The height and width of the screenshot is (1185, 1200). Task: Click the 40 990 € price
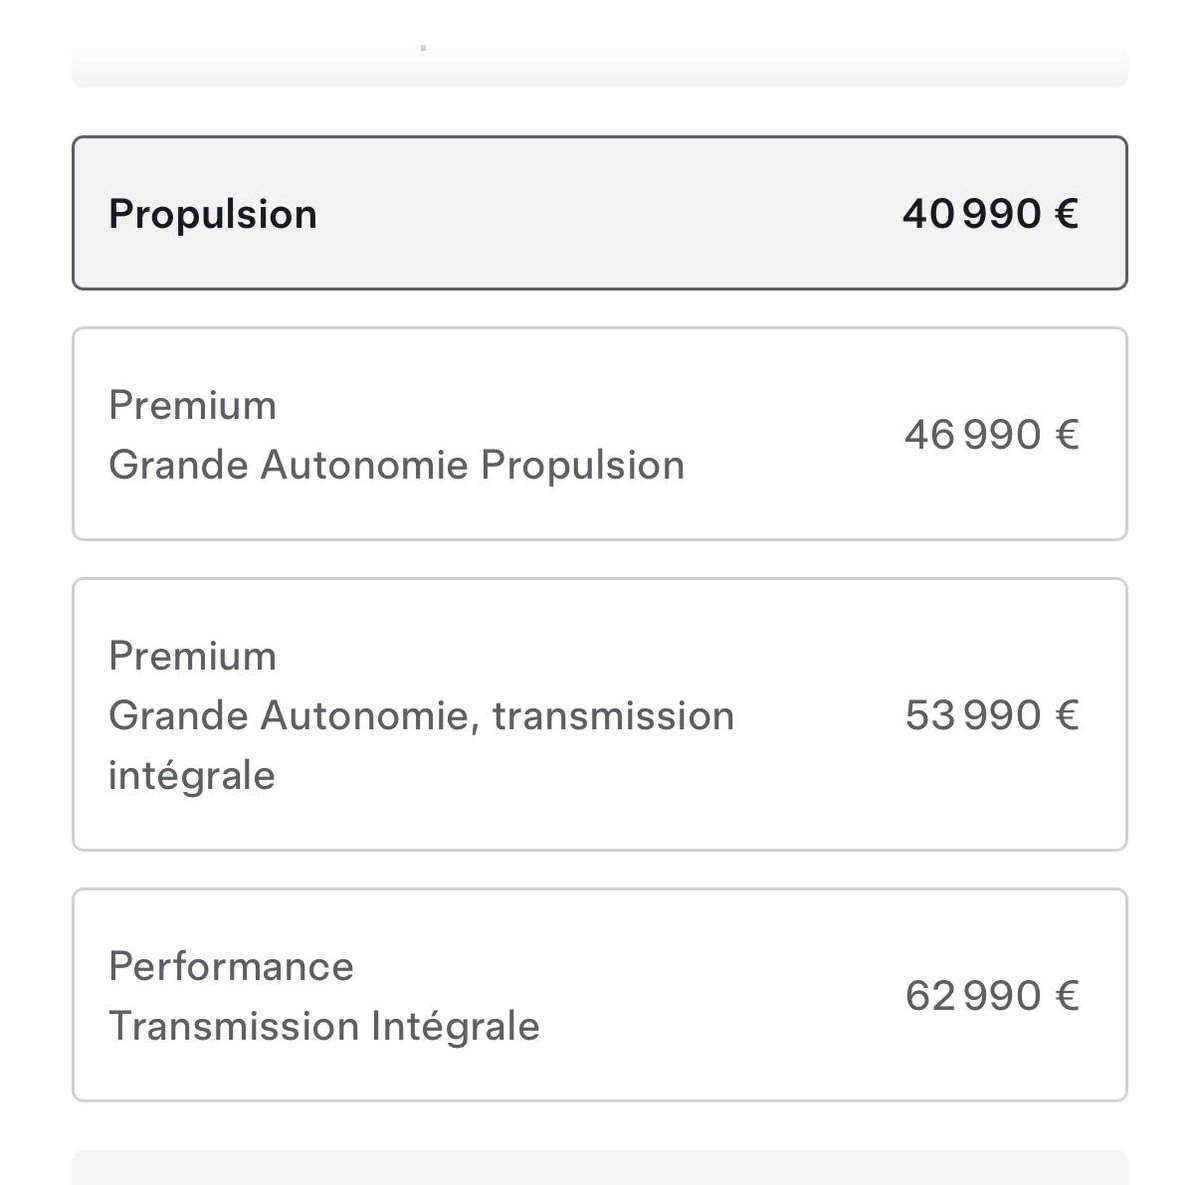click(x=991, y=214)
